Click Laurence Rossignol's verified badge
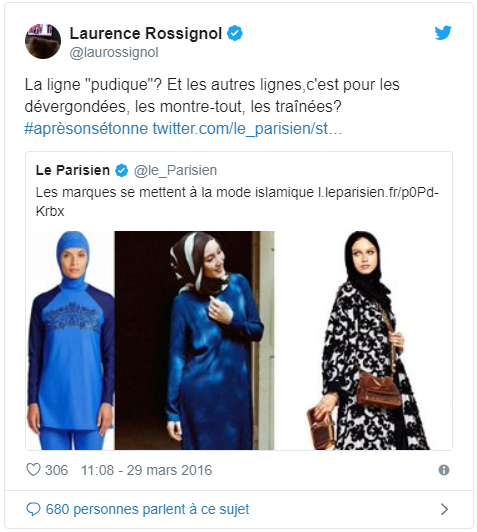Viewport: 477px width, 532px height. pyautogui.click(x=234, y=33)
